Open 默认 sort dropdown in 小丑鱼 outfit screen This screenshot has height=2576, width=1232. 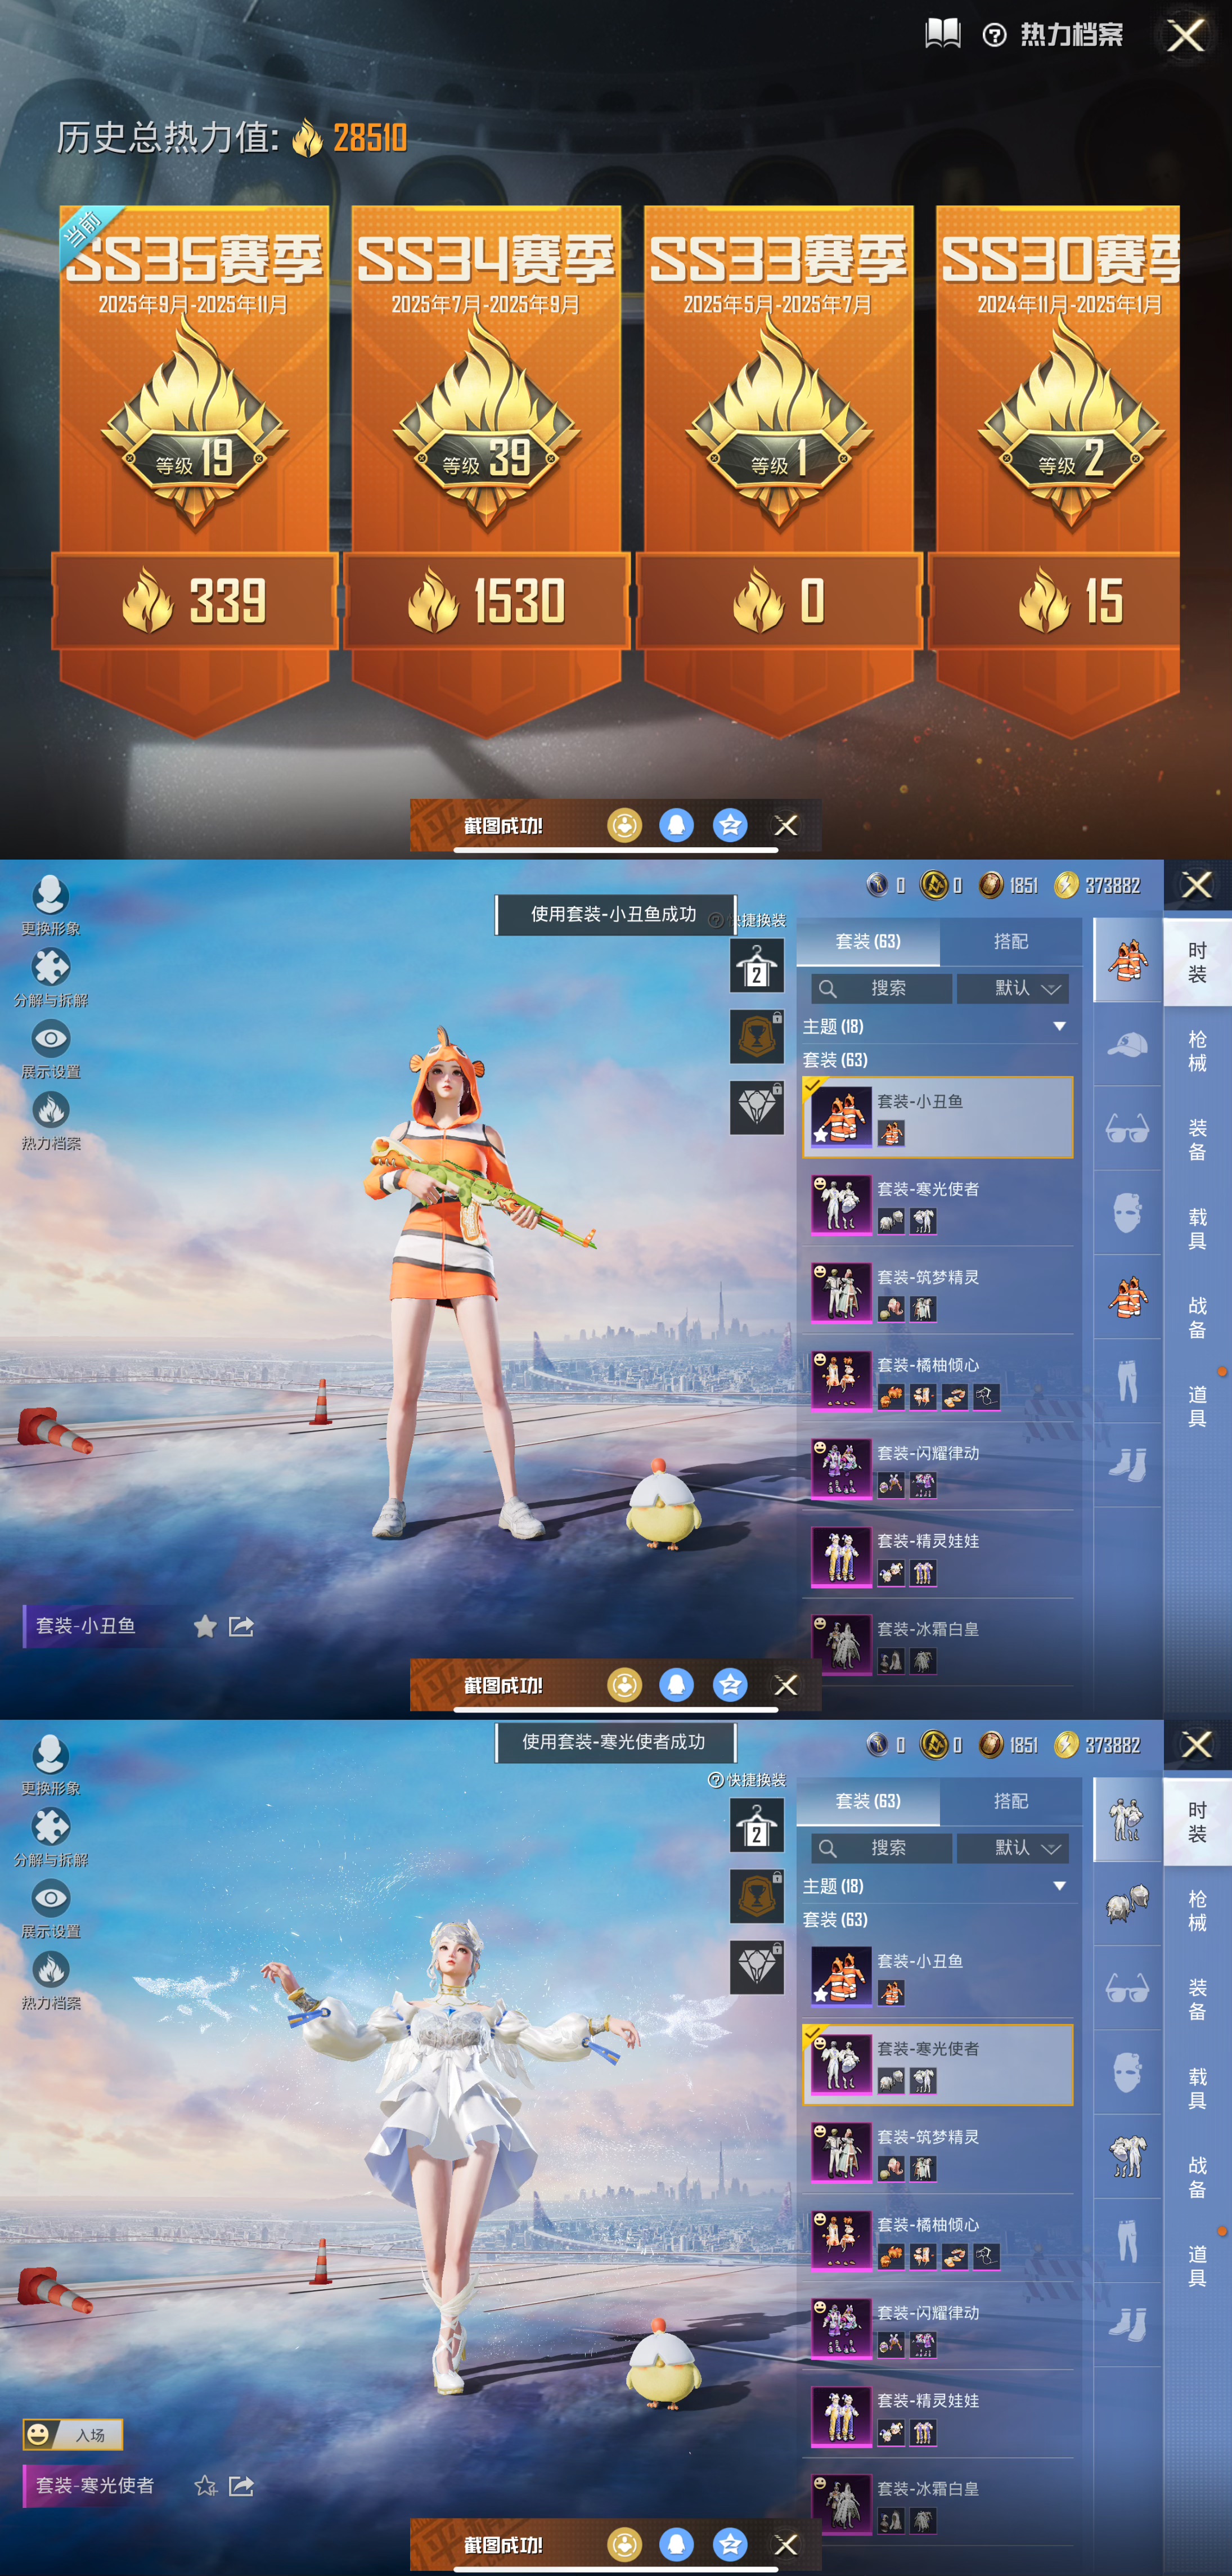(x=1012, y=988)
